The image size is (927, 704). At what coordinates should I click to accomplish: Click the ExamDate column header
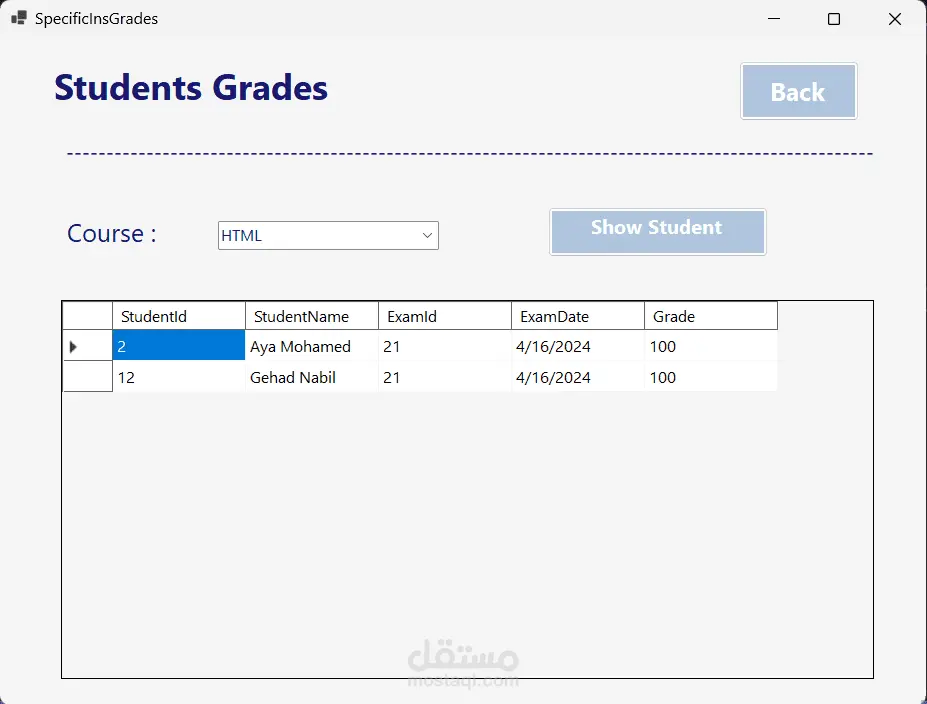click(x=578, y=316)
